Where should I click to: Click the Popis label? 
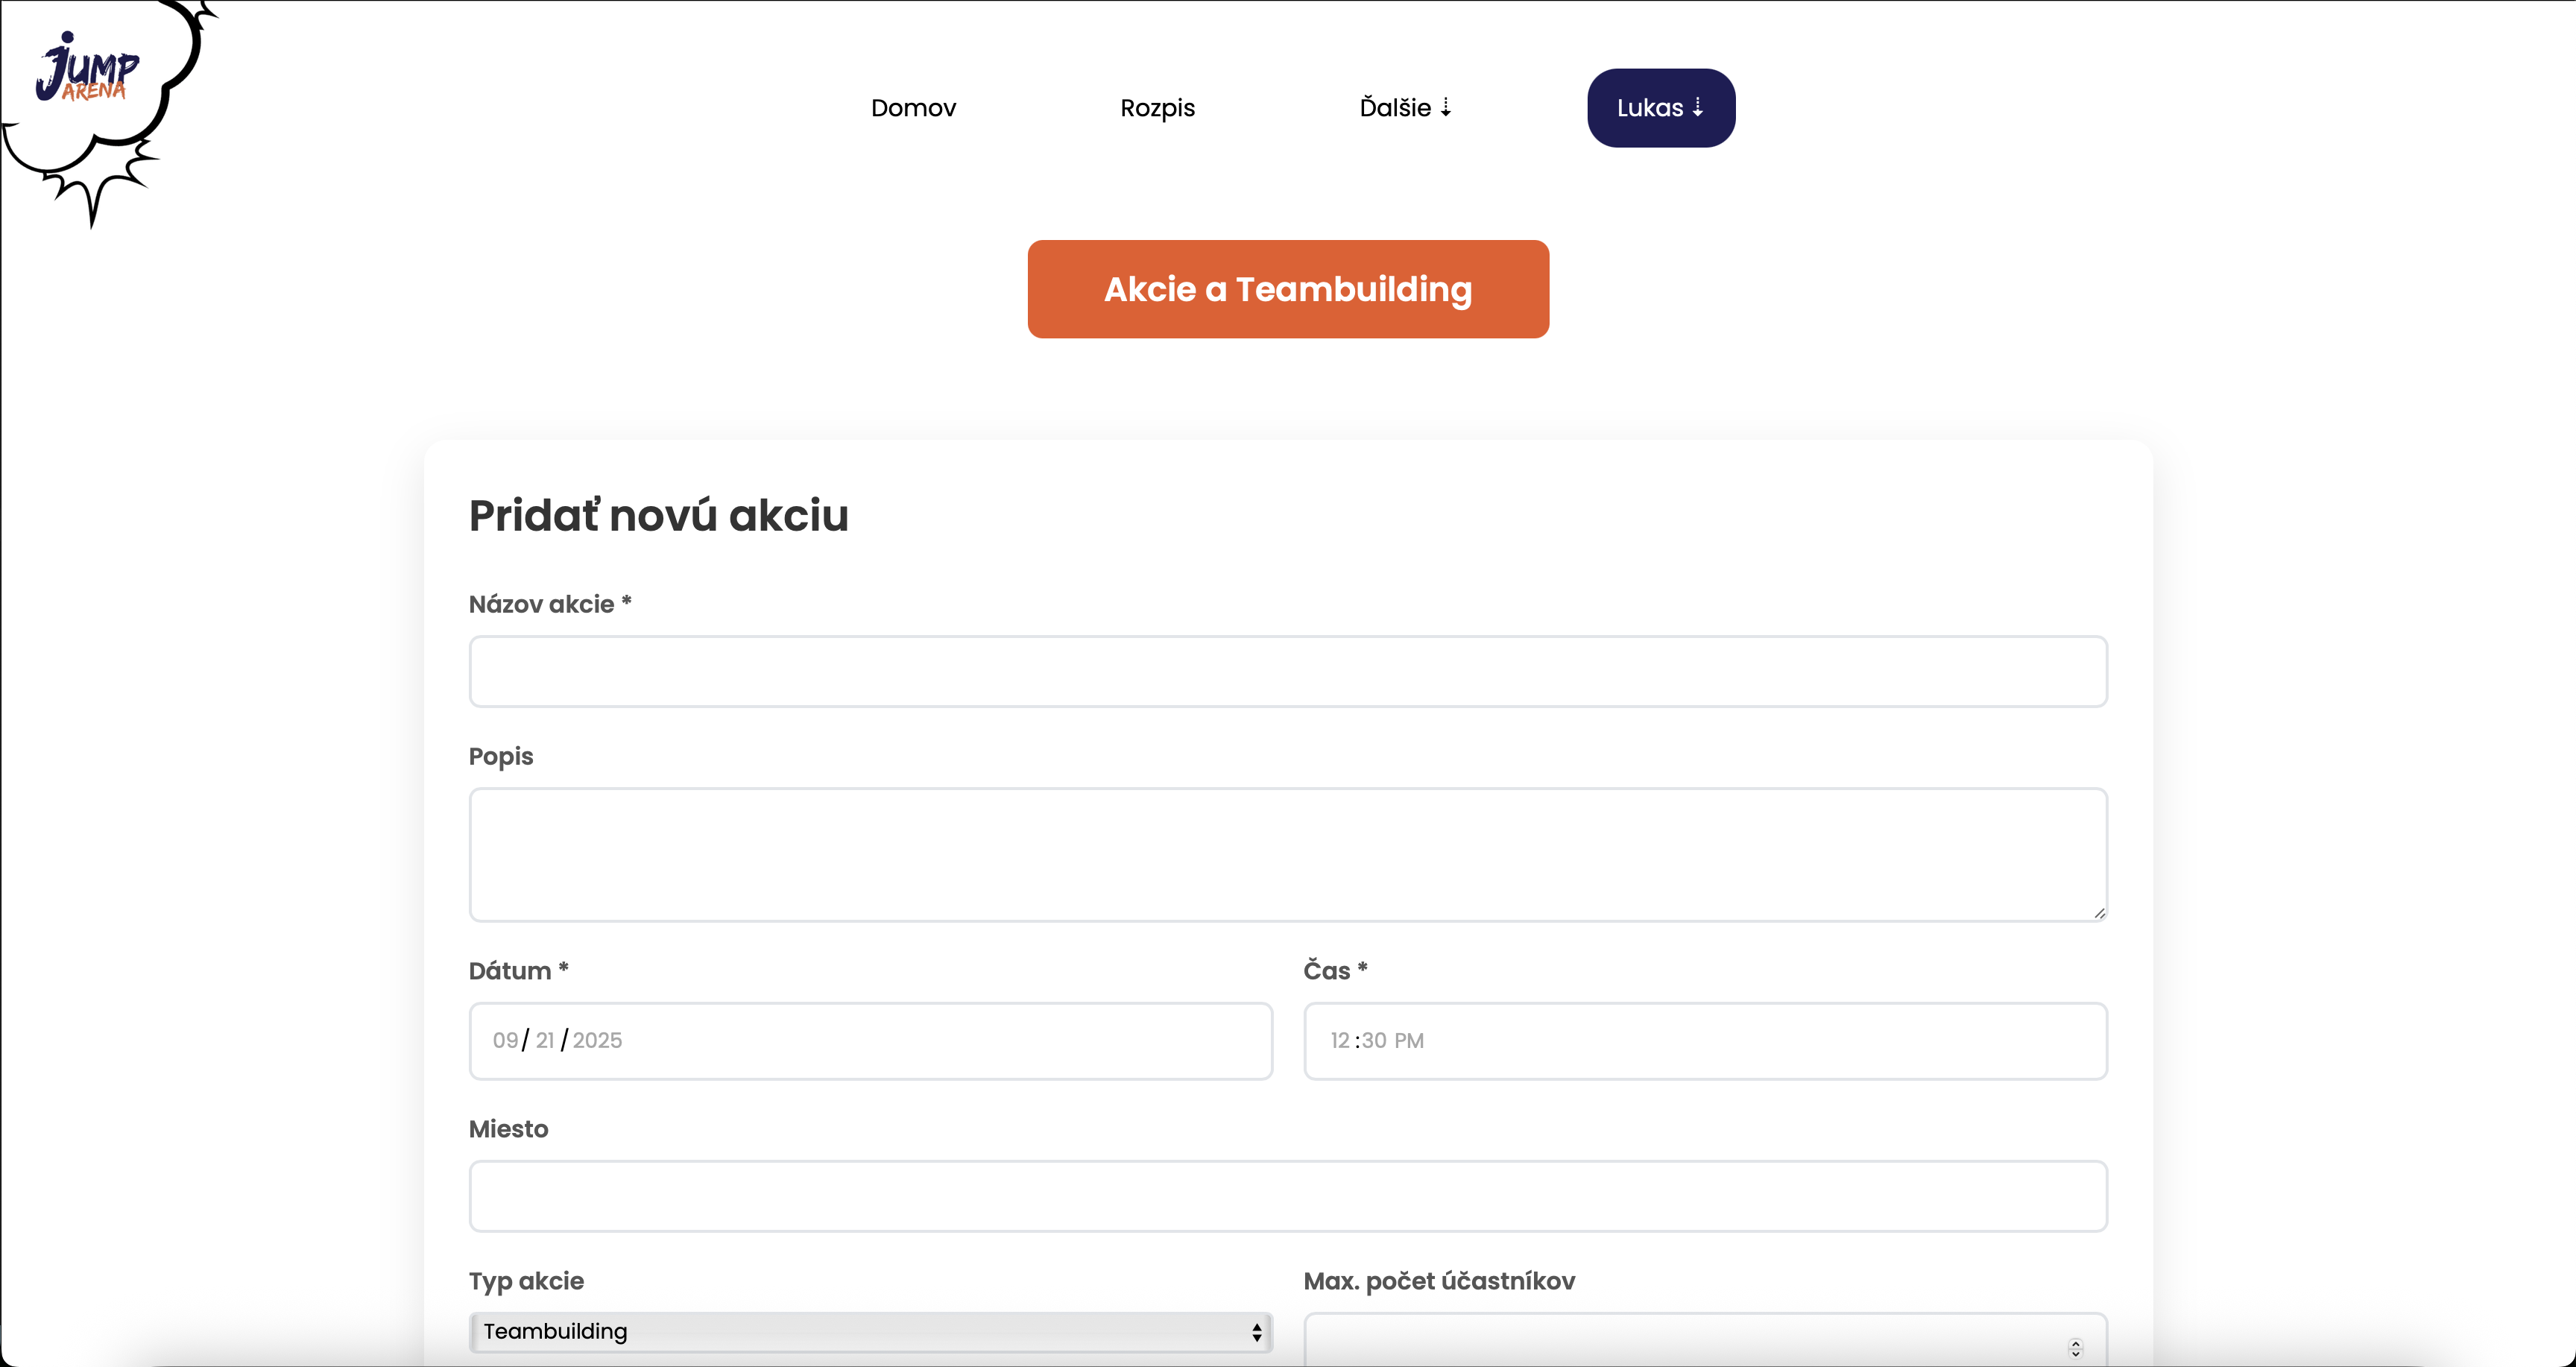[501, 756]
